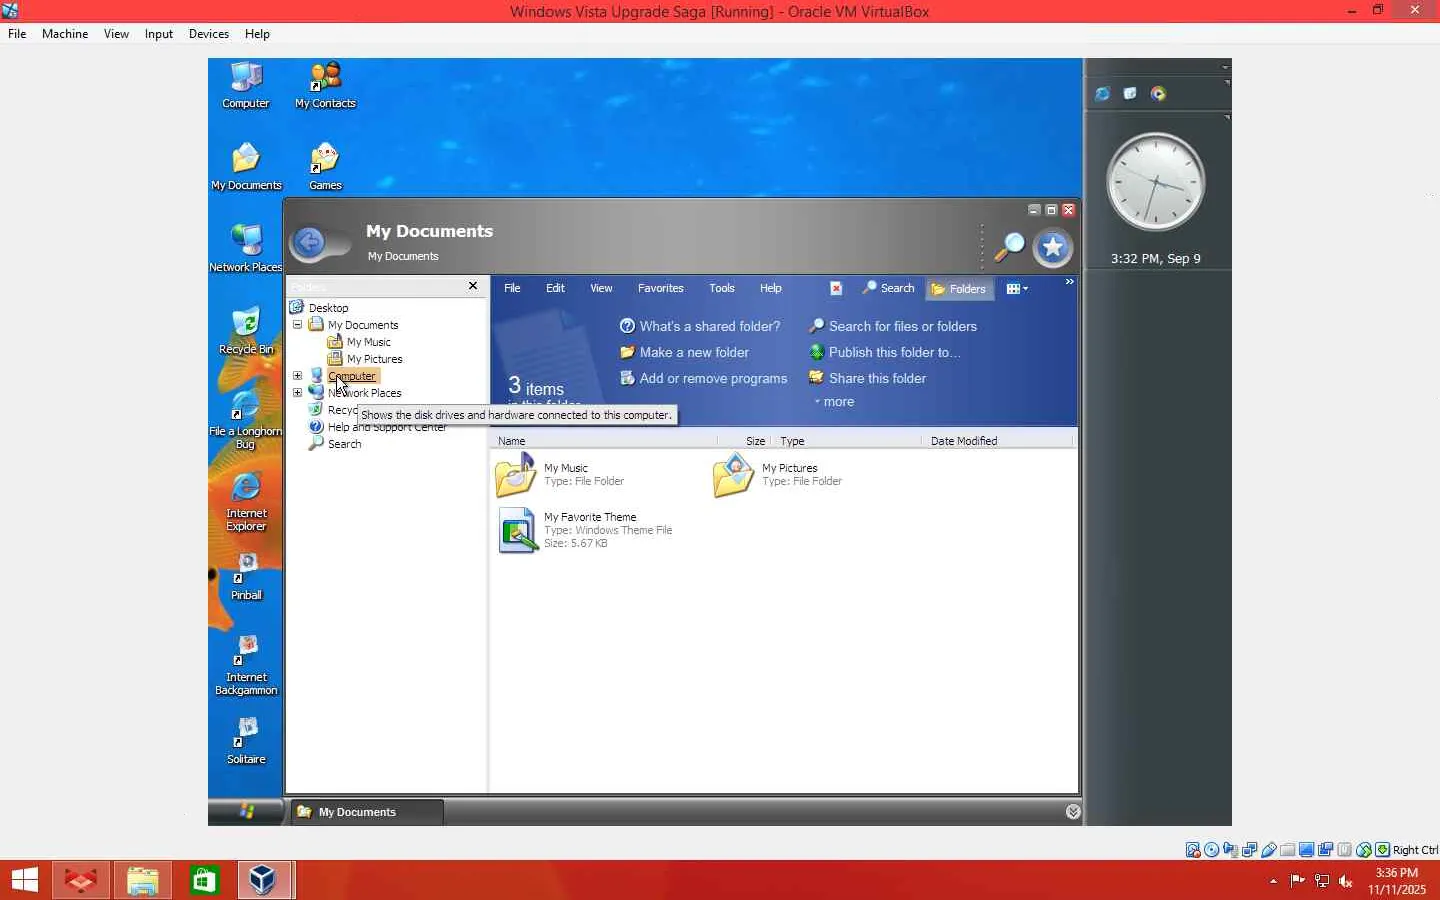Select the Recycle Bin desktop icon
The image size is (1440, 900).
[x=246, y=331]
